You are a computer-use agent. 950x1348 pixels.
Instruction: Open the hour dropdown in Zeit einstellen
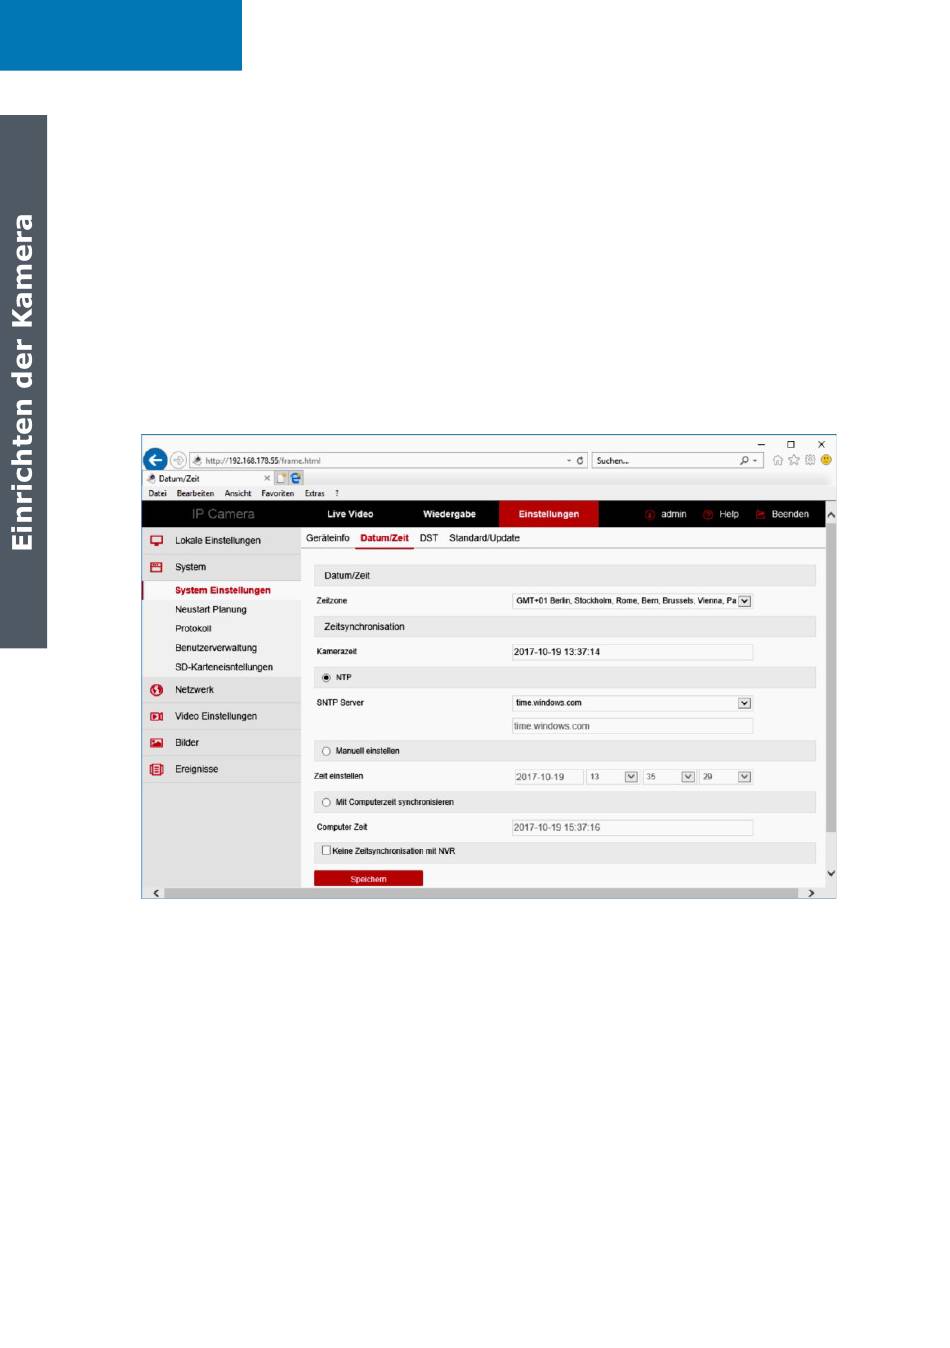tap(631, 777)
